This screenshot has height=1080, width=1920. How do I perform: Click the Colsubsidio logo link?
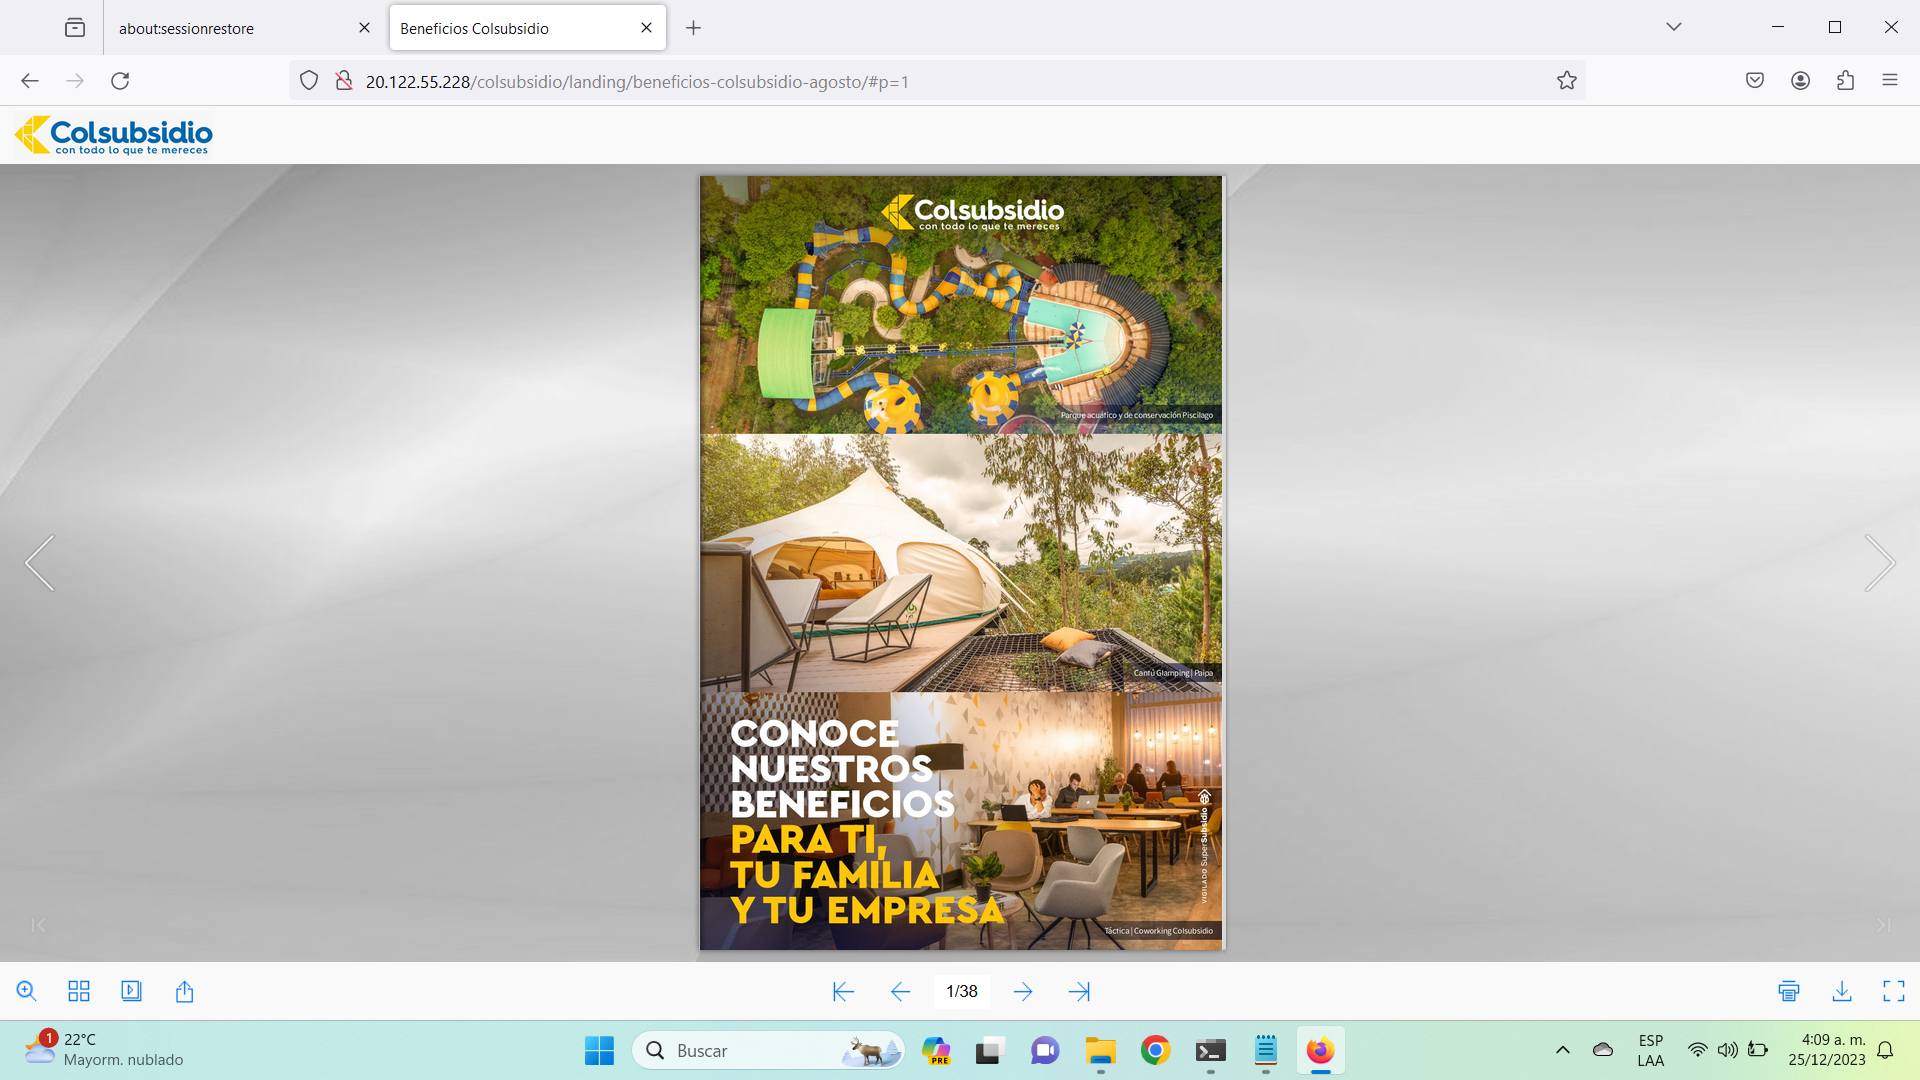click(x=114, y=135)
